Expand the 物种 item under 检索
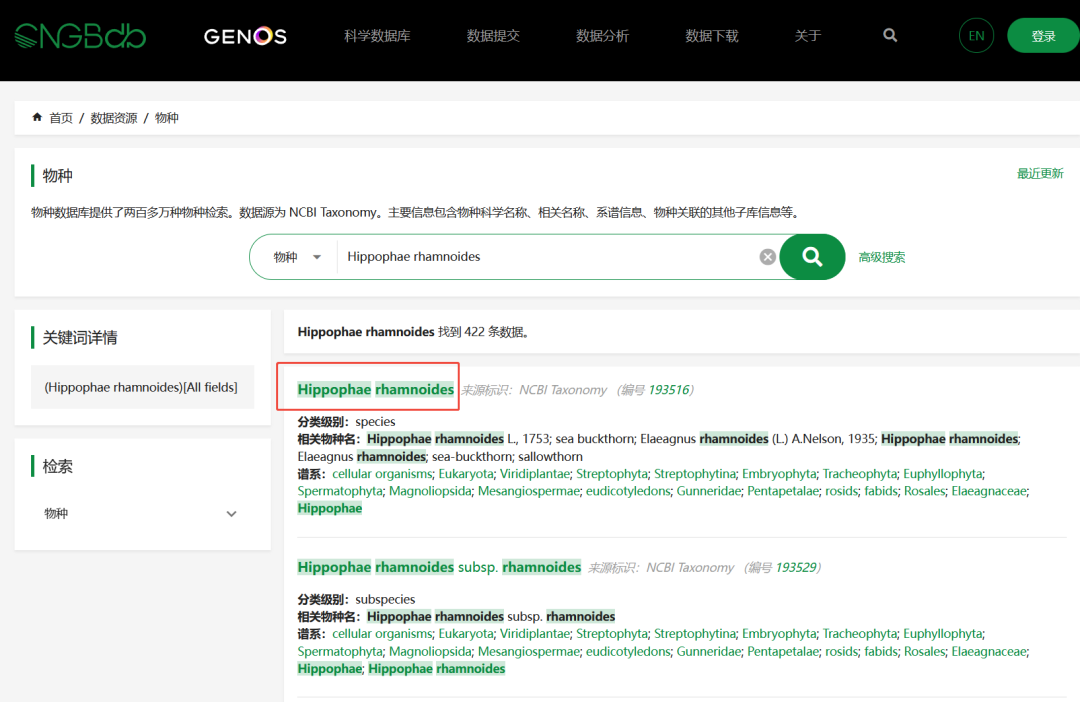The width and height of the screenshot is (1080, 702). 141,513
